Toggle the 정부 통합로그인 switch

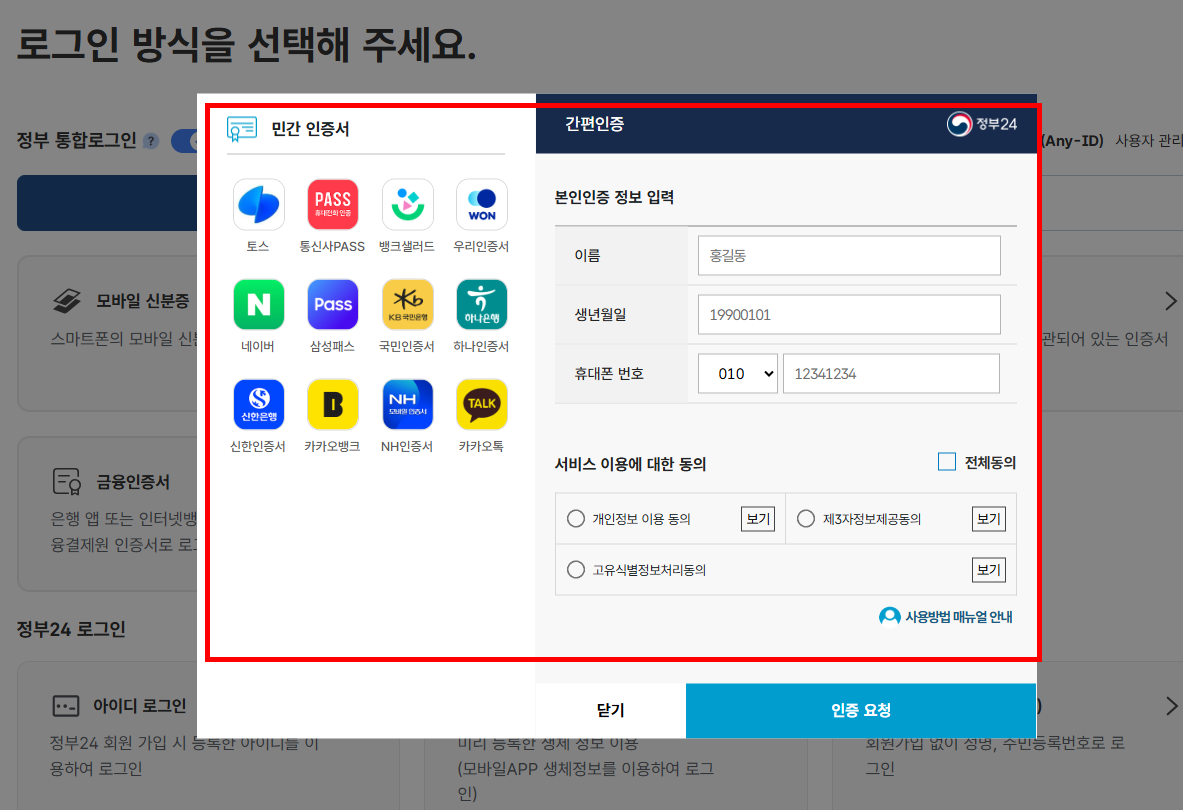point(185,141)
